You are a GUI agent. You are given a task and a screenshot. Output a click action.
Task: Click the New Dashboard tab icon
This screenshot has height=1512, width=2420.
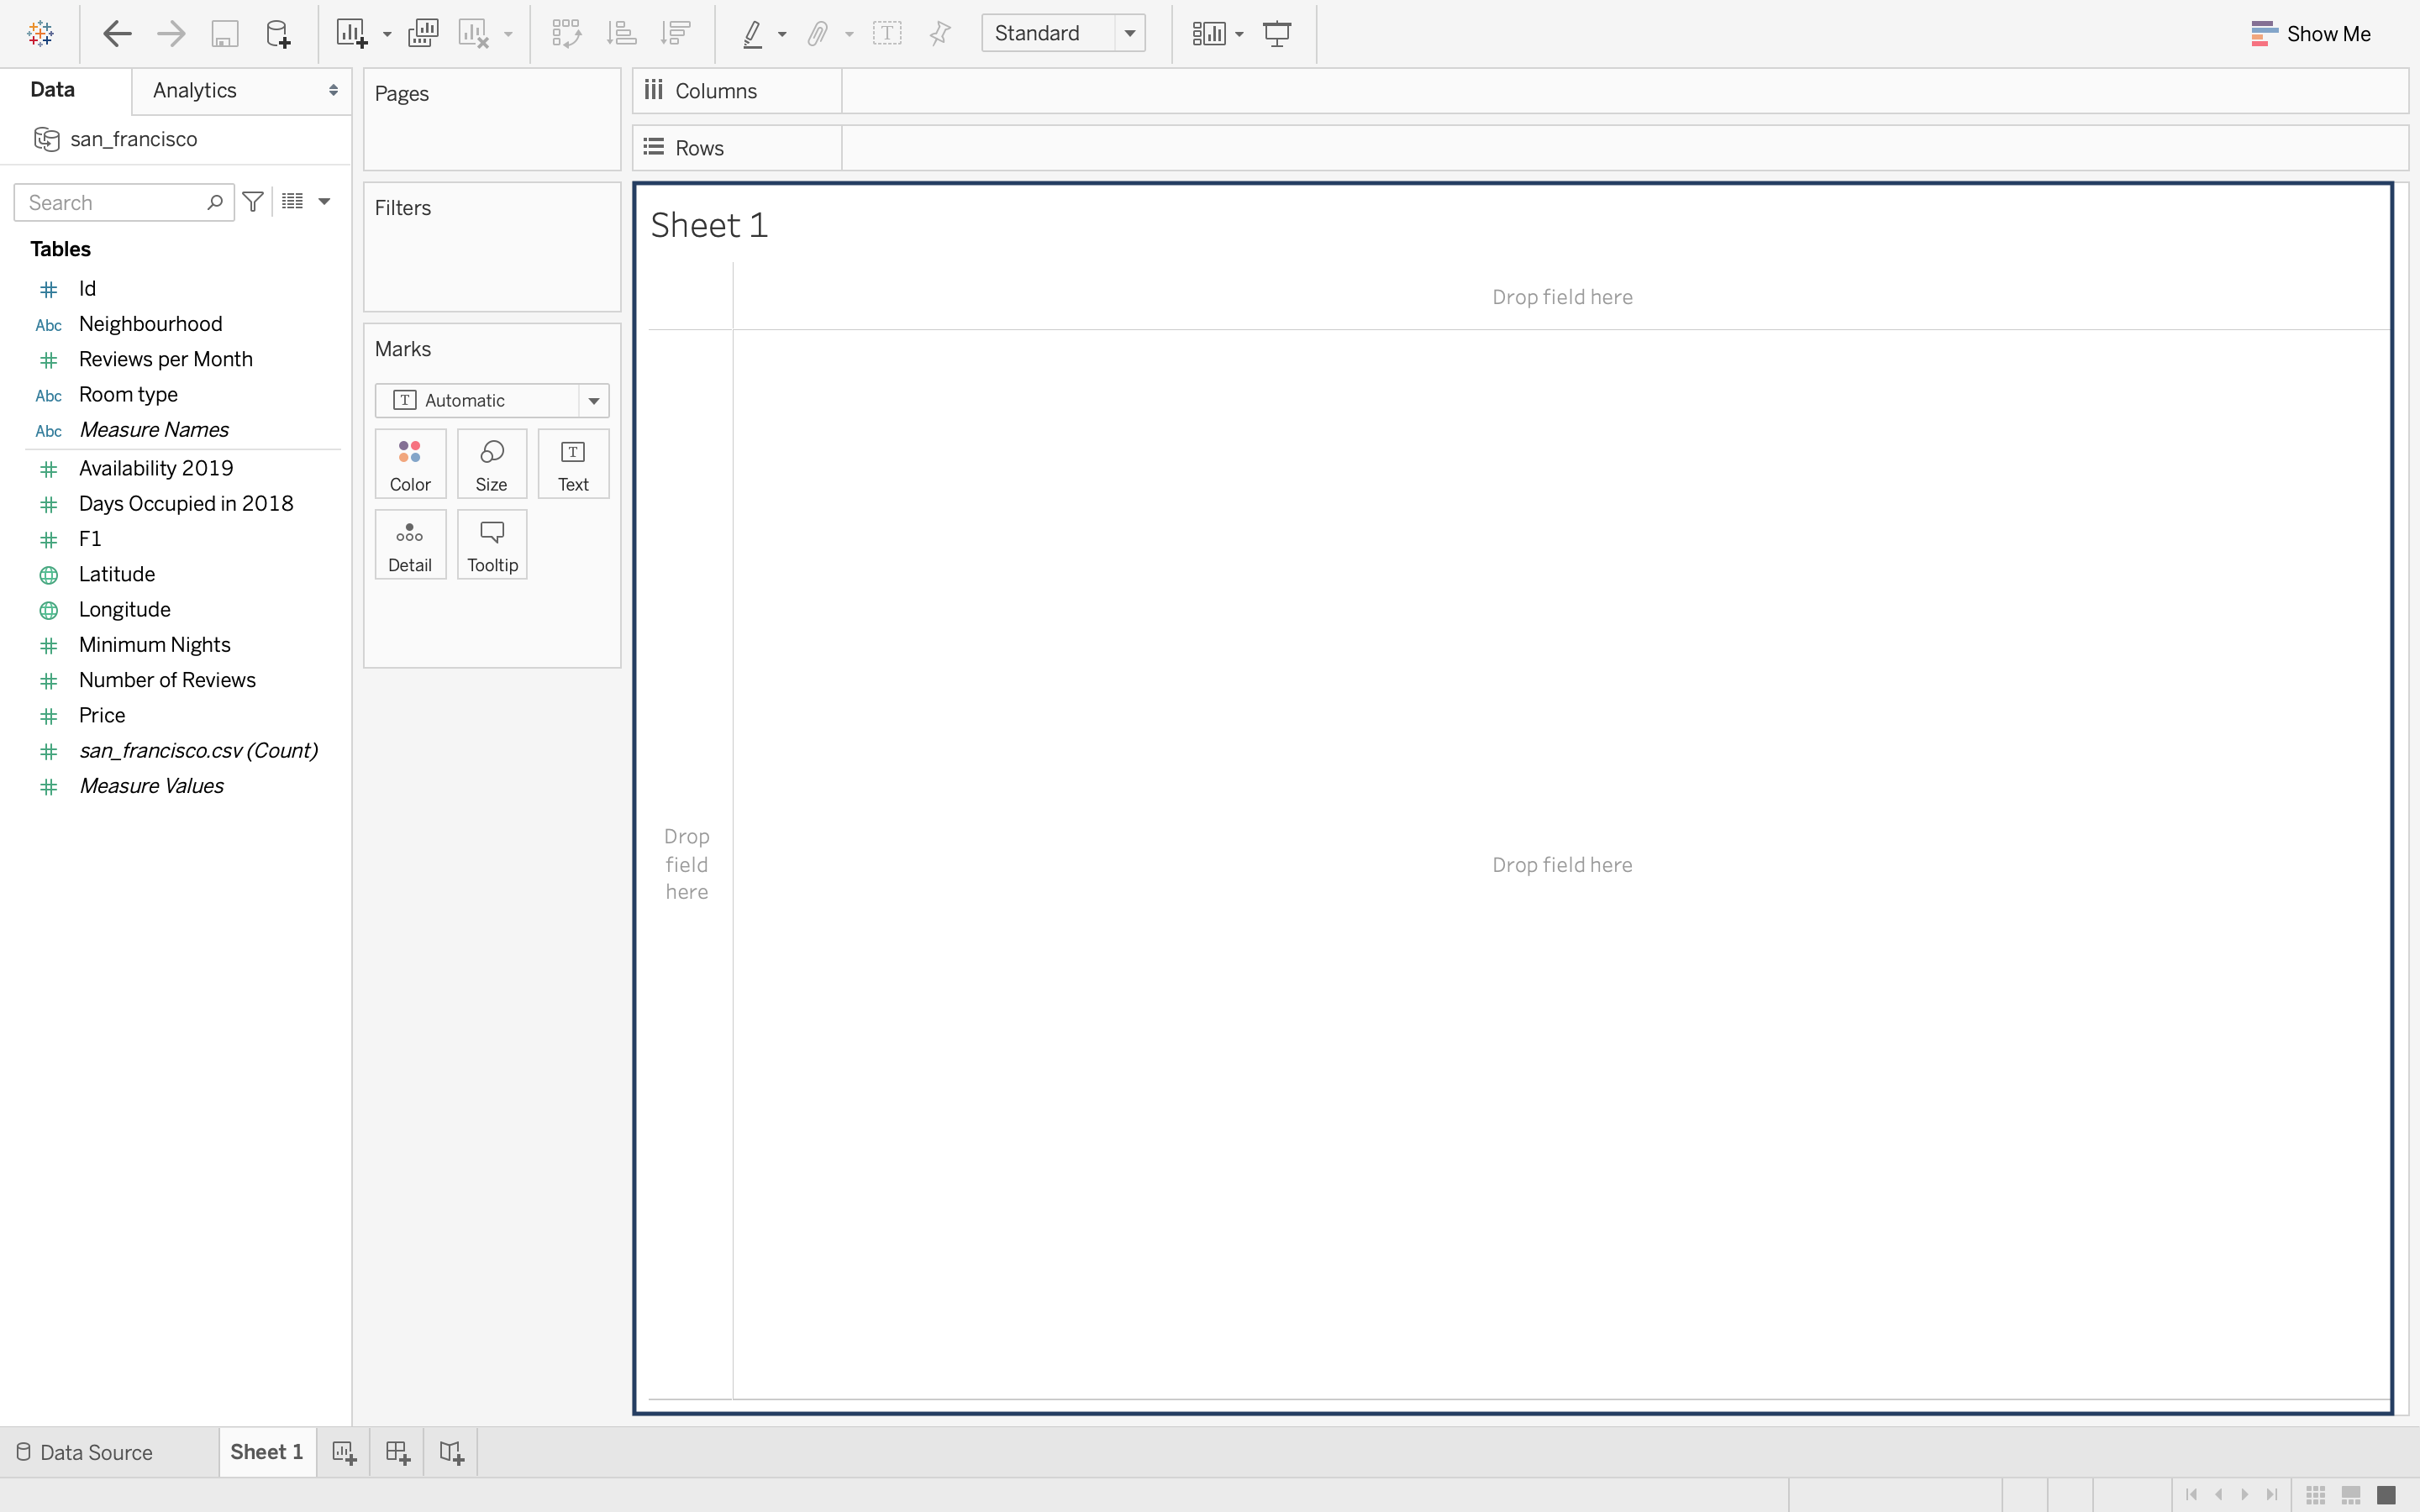398,1453
